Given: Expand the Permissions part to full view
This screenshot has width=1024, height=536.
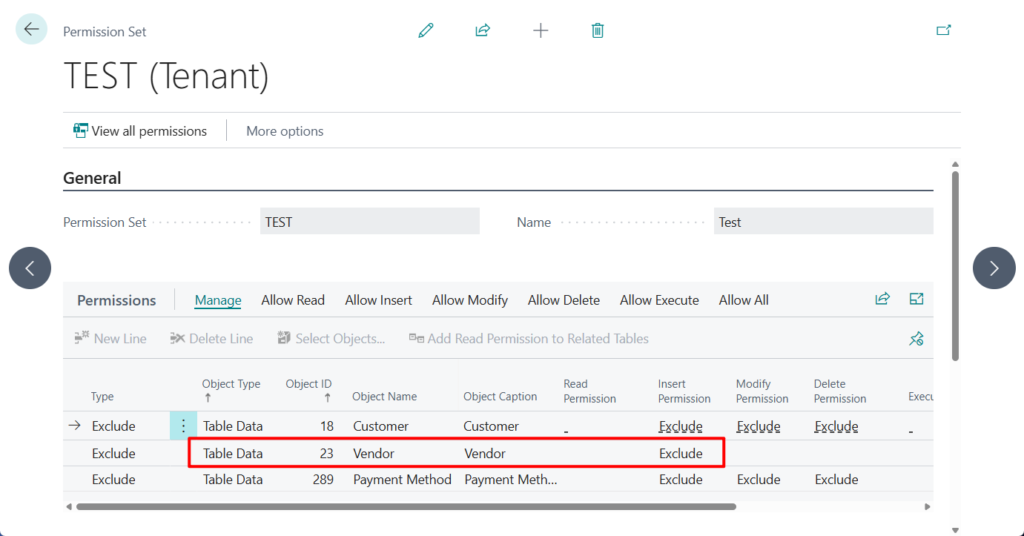Looking at the screenshot, I should click(x=916, y=299).
